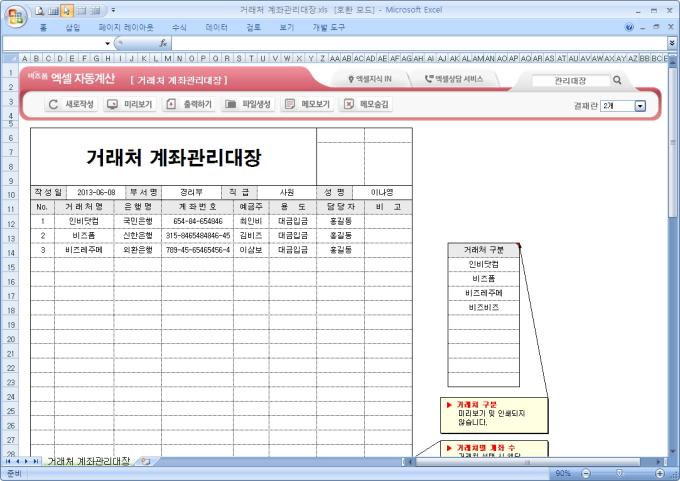Select the 사원 position cell

coord(287,193)
